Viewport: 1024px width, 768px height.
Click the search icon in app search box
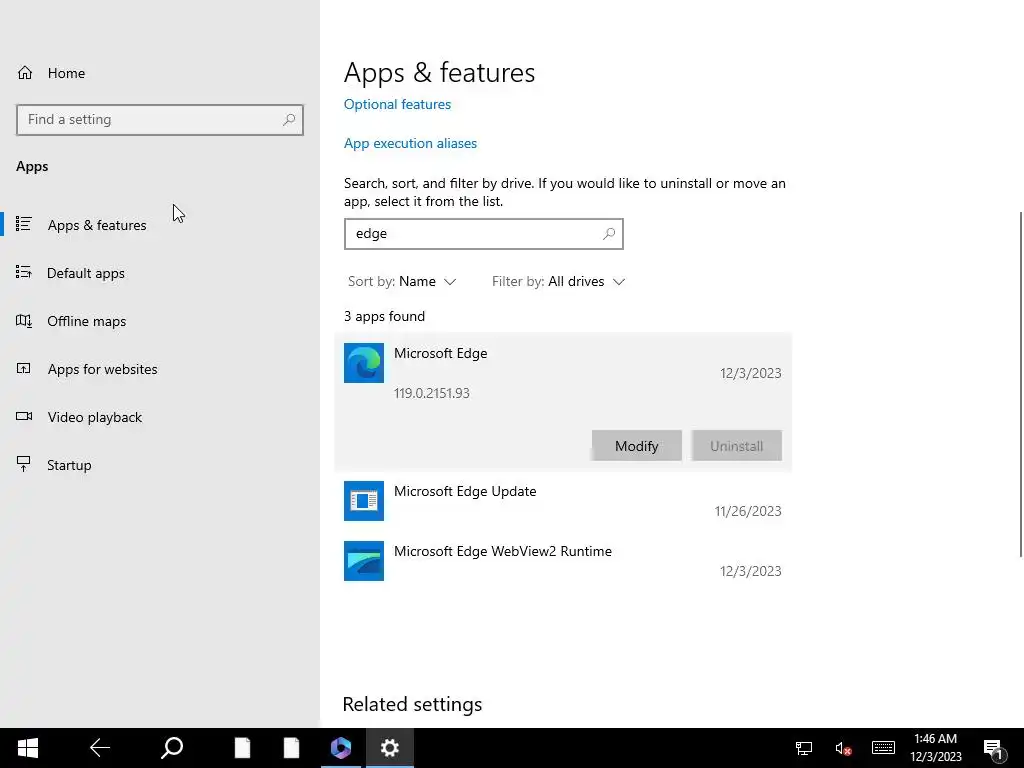point(609,234)
